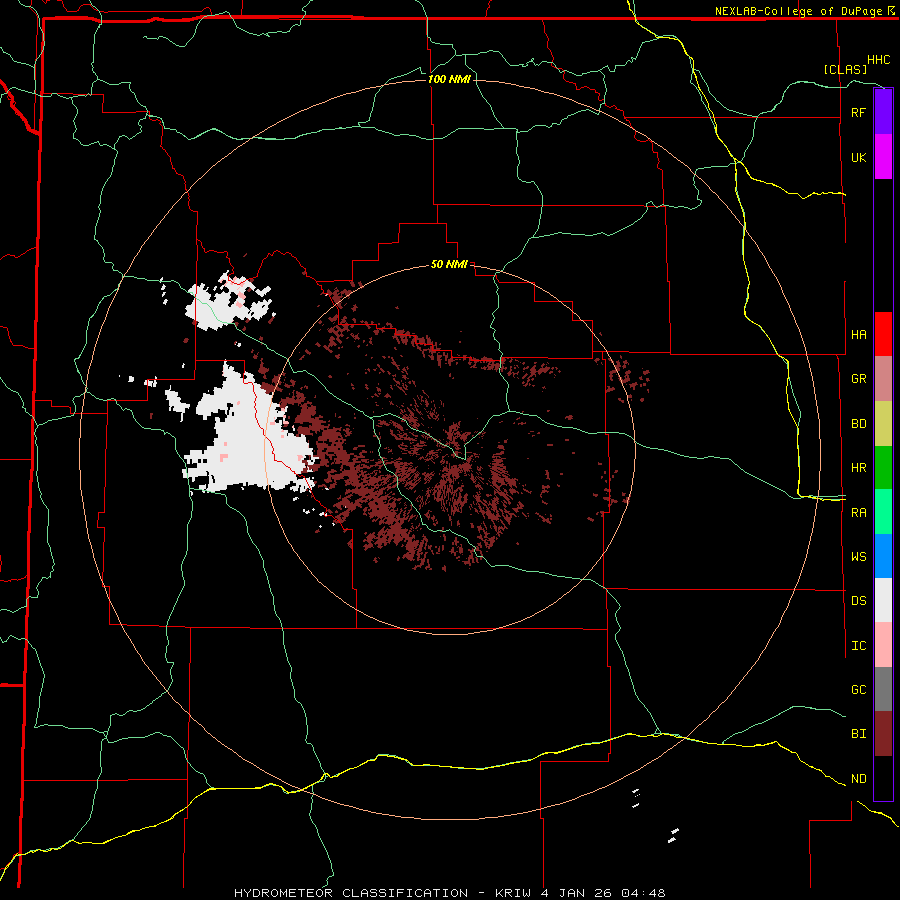
Task: Click the DS legend label
Action: coord(858,601)
